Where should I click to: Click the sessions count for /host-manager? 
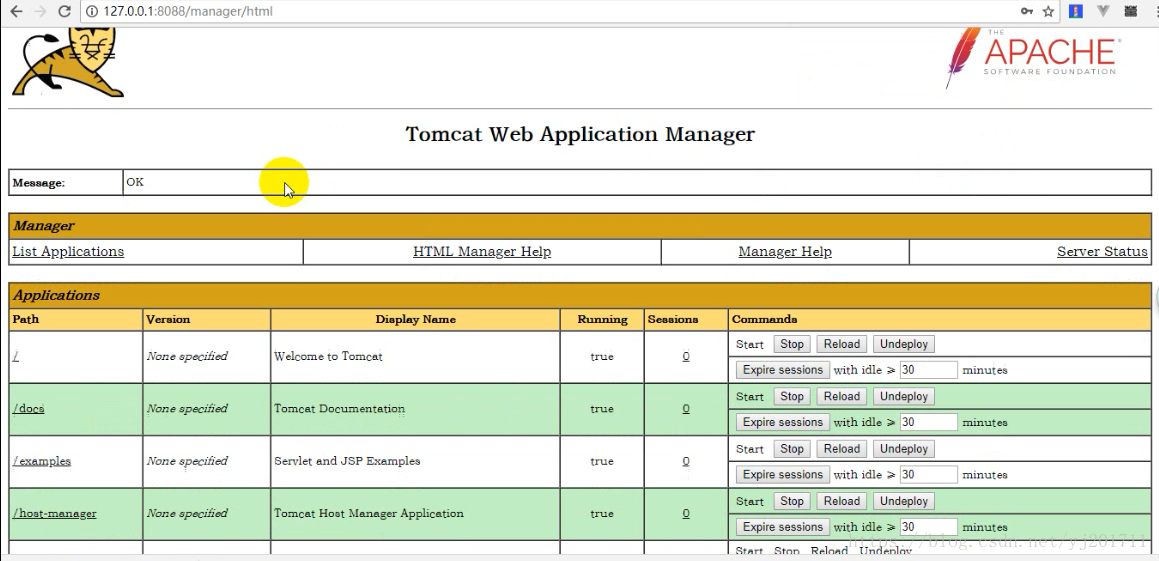tap(686, 514)
